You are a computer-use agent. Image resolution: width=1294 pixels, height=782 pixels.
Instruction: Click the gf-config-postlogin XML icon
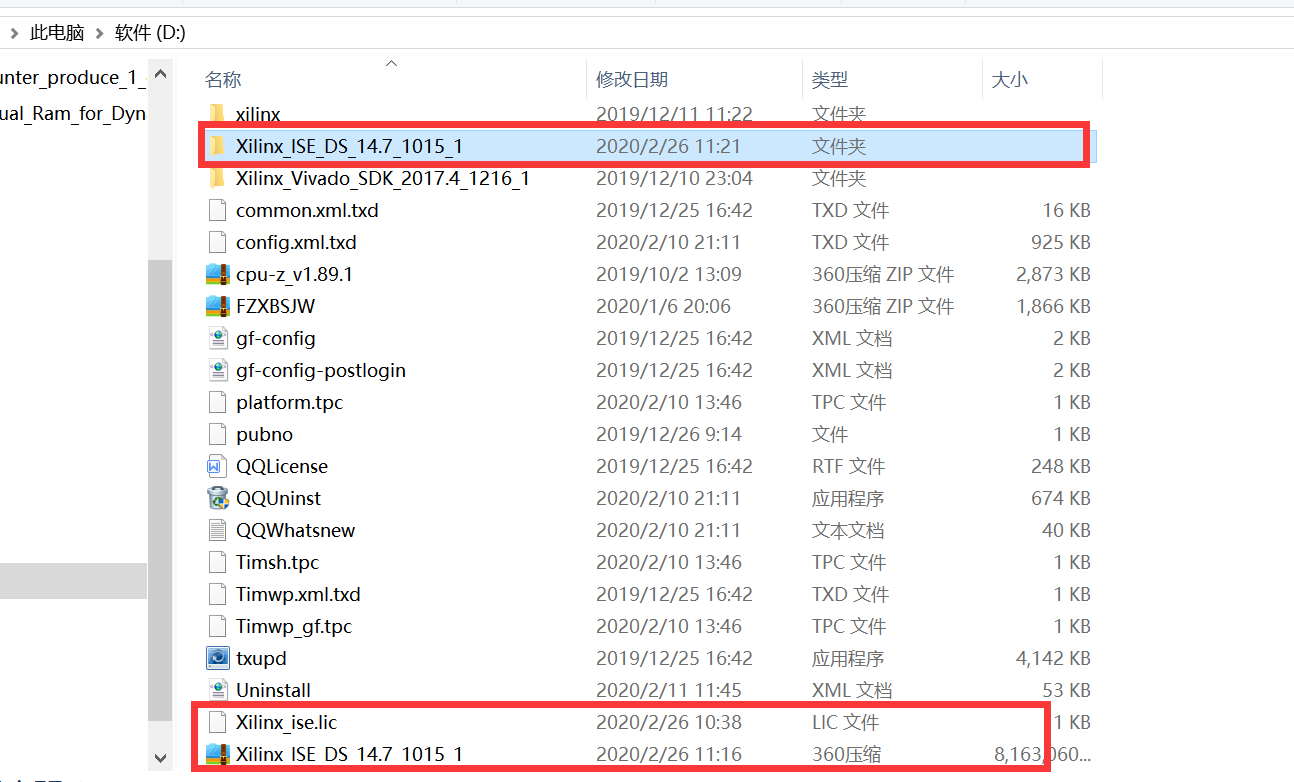pyautogui.click(x=217, y=370)
